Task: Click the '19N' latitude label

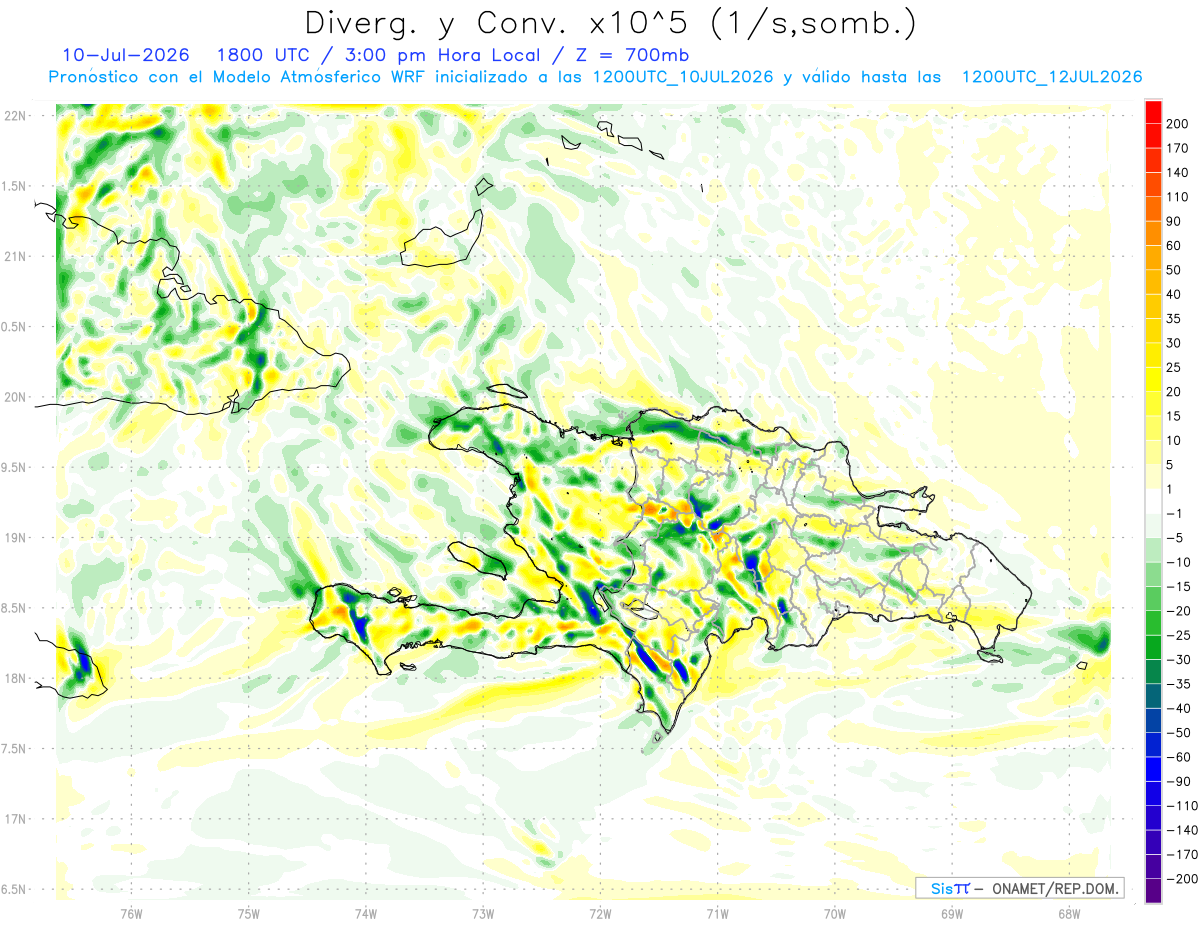Action: [14, 538]
